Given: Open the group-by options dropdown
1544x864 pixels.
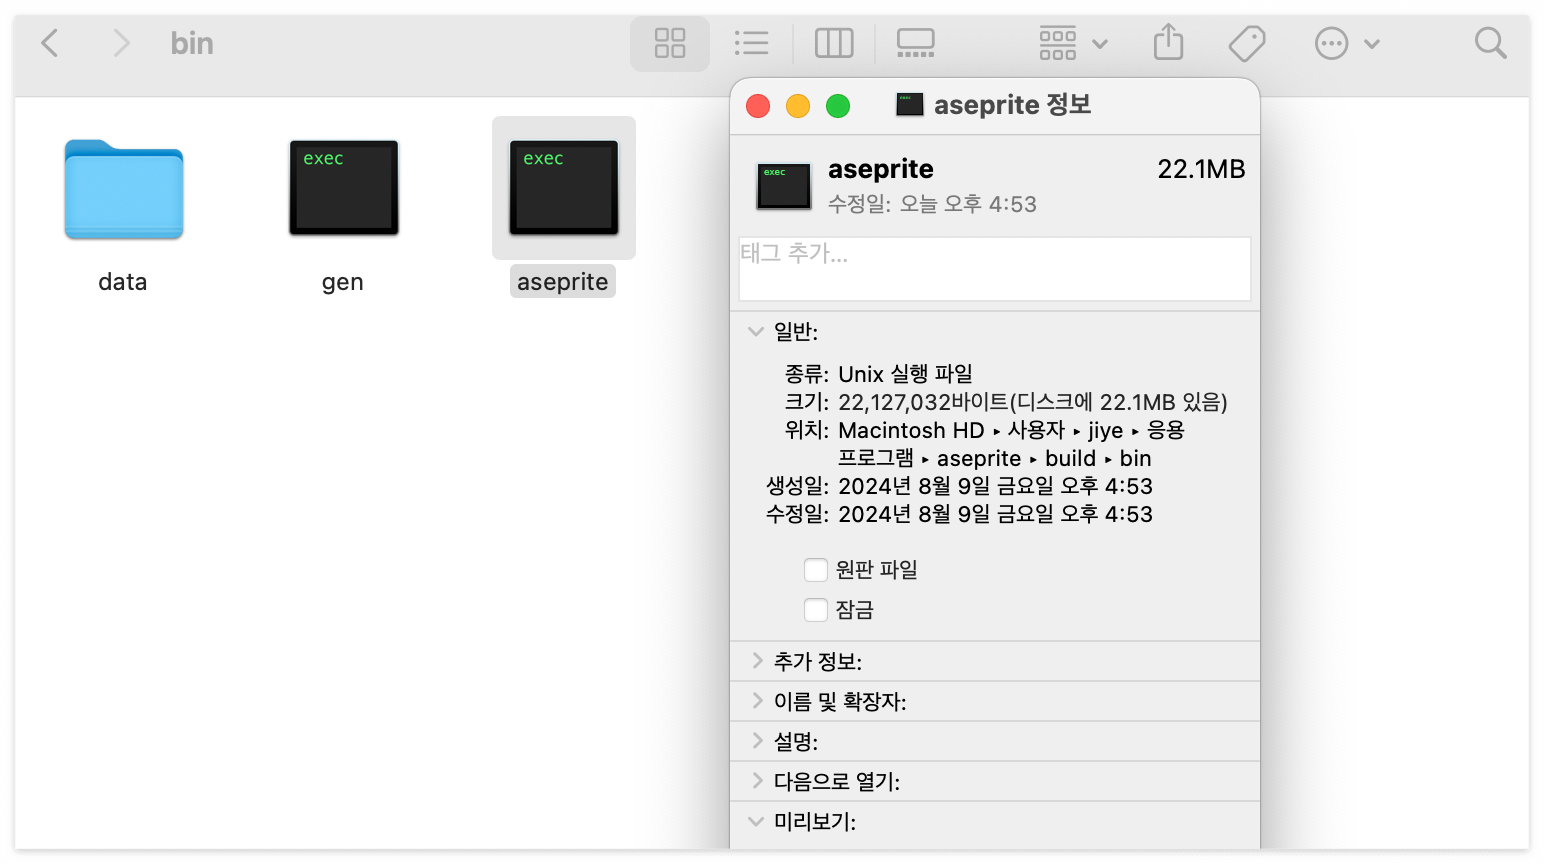Looking at the screenshot, I should pos(1073,43).
